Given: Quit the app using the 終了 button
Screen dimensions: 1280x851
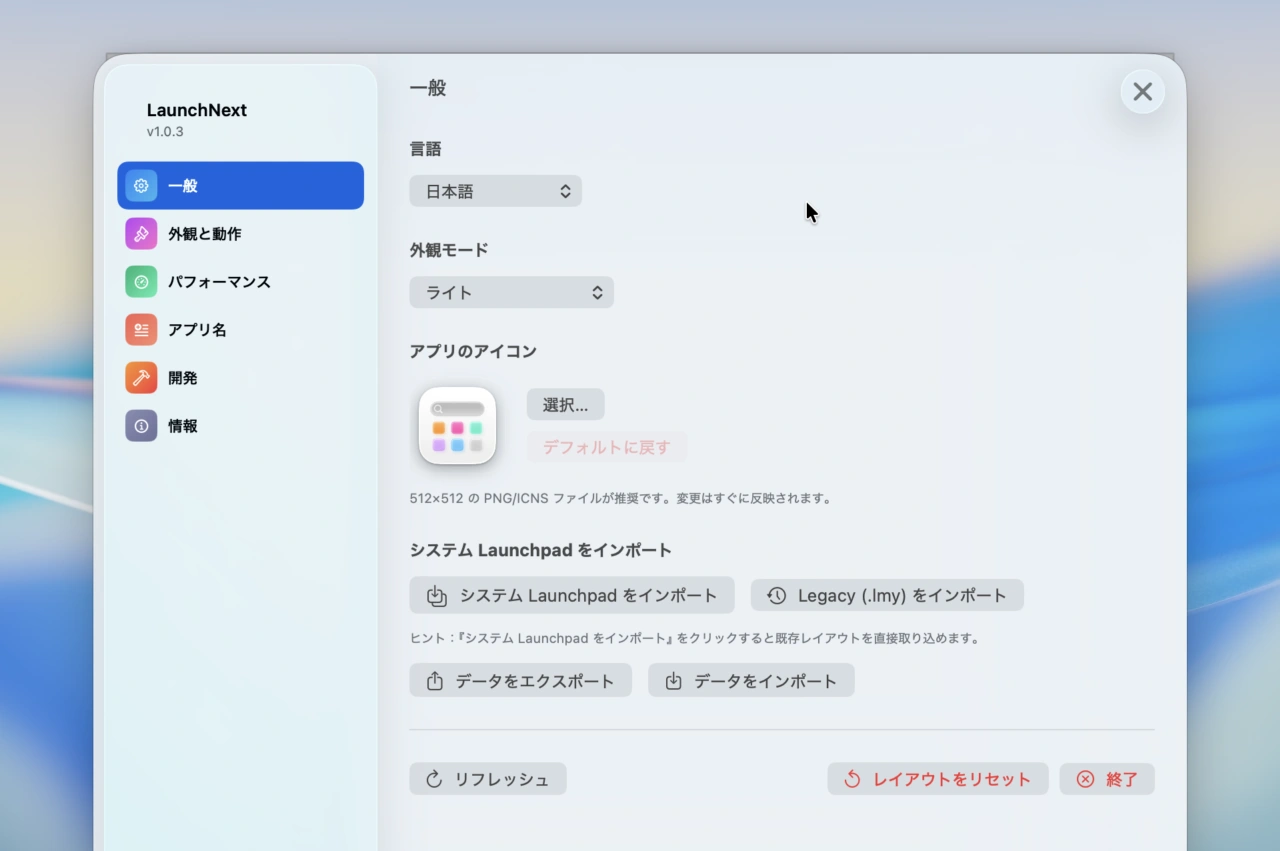Looking at the screenshot, I should [1107, 779].
